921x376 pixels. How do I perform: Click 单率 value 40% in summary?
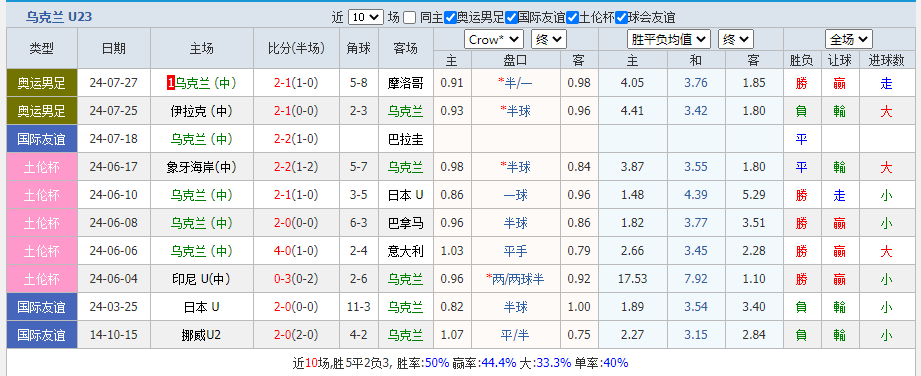616,362
